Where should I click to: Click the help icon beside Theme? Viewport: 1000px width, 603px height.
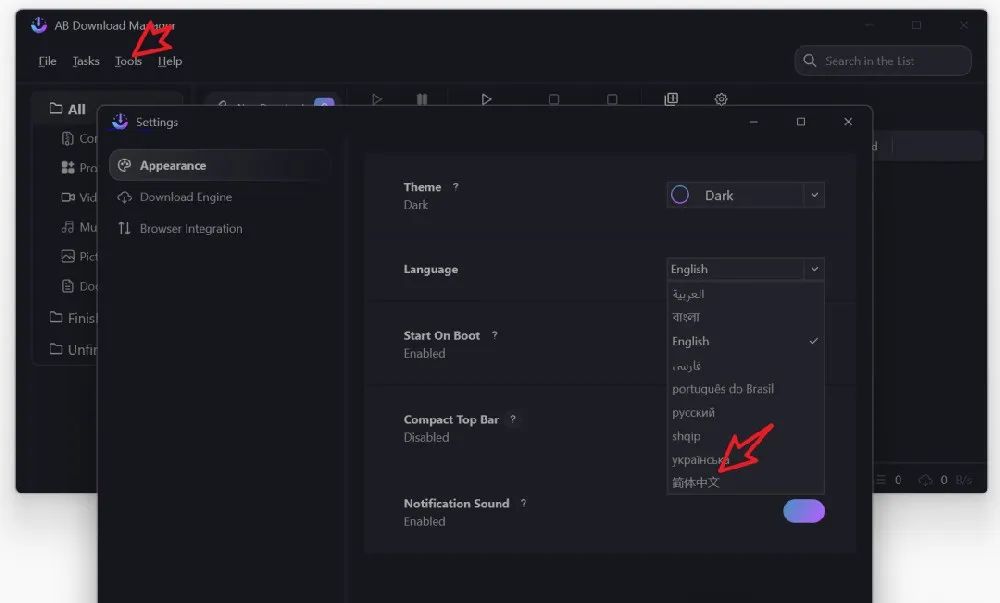[455, 187]
